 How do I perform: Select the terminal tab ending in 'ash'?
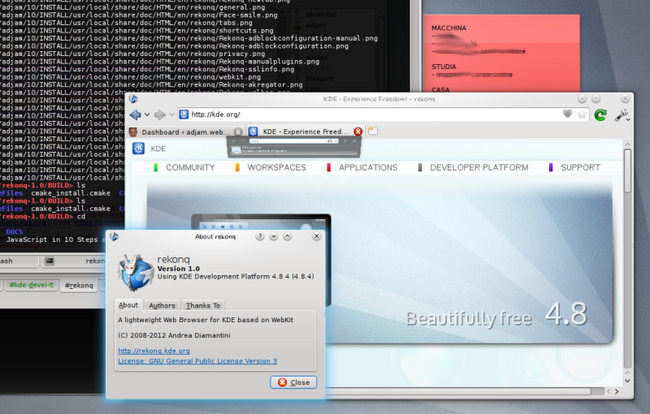(x=19, y=261)
